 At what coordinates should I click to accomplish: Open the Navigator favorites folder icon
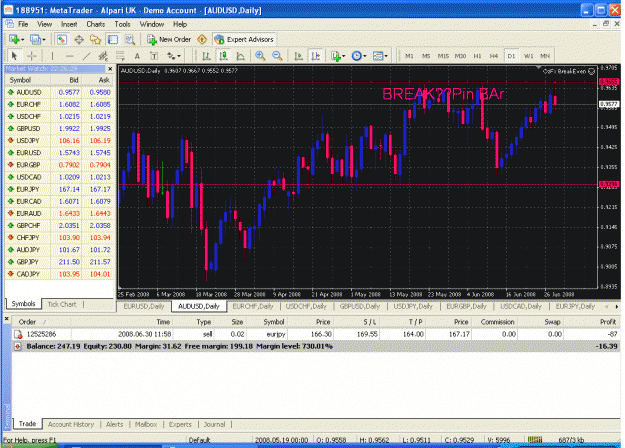tap(96, 39)
